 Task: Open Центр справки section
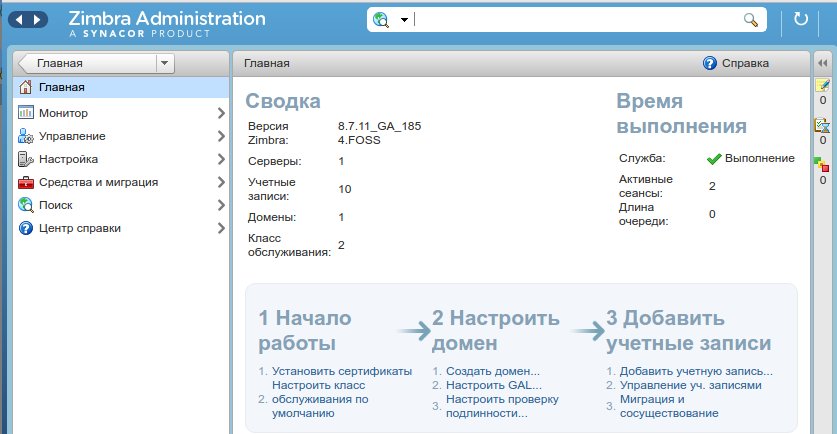click(80, 228)
